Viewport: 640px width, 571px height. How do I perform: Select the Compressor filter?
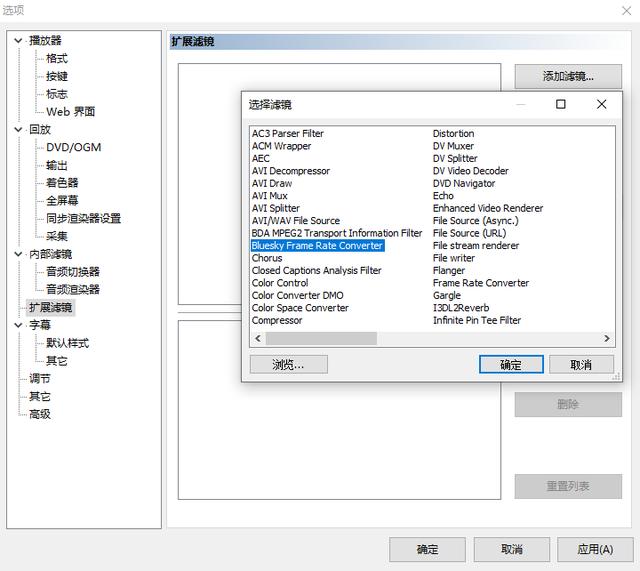[277, 320]
